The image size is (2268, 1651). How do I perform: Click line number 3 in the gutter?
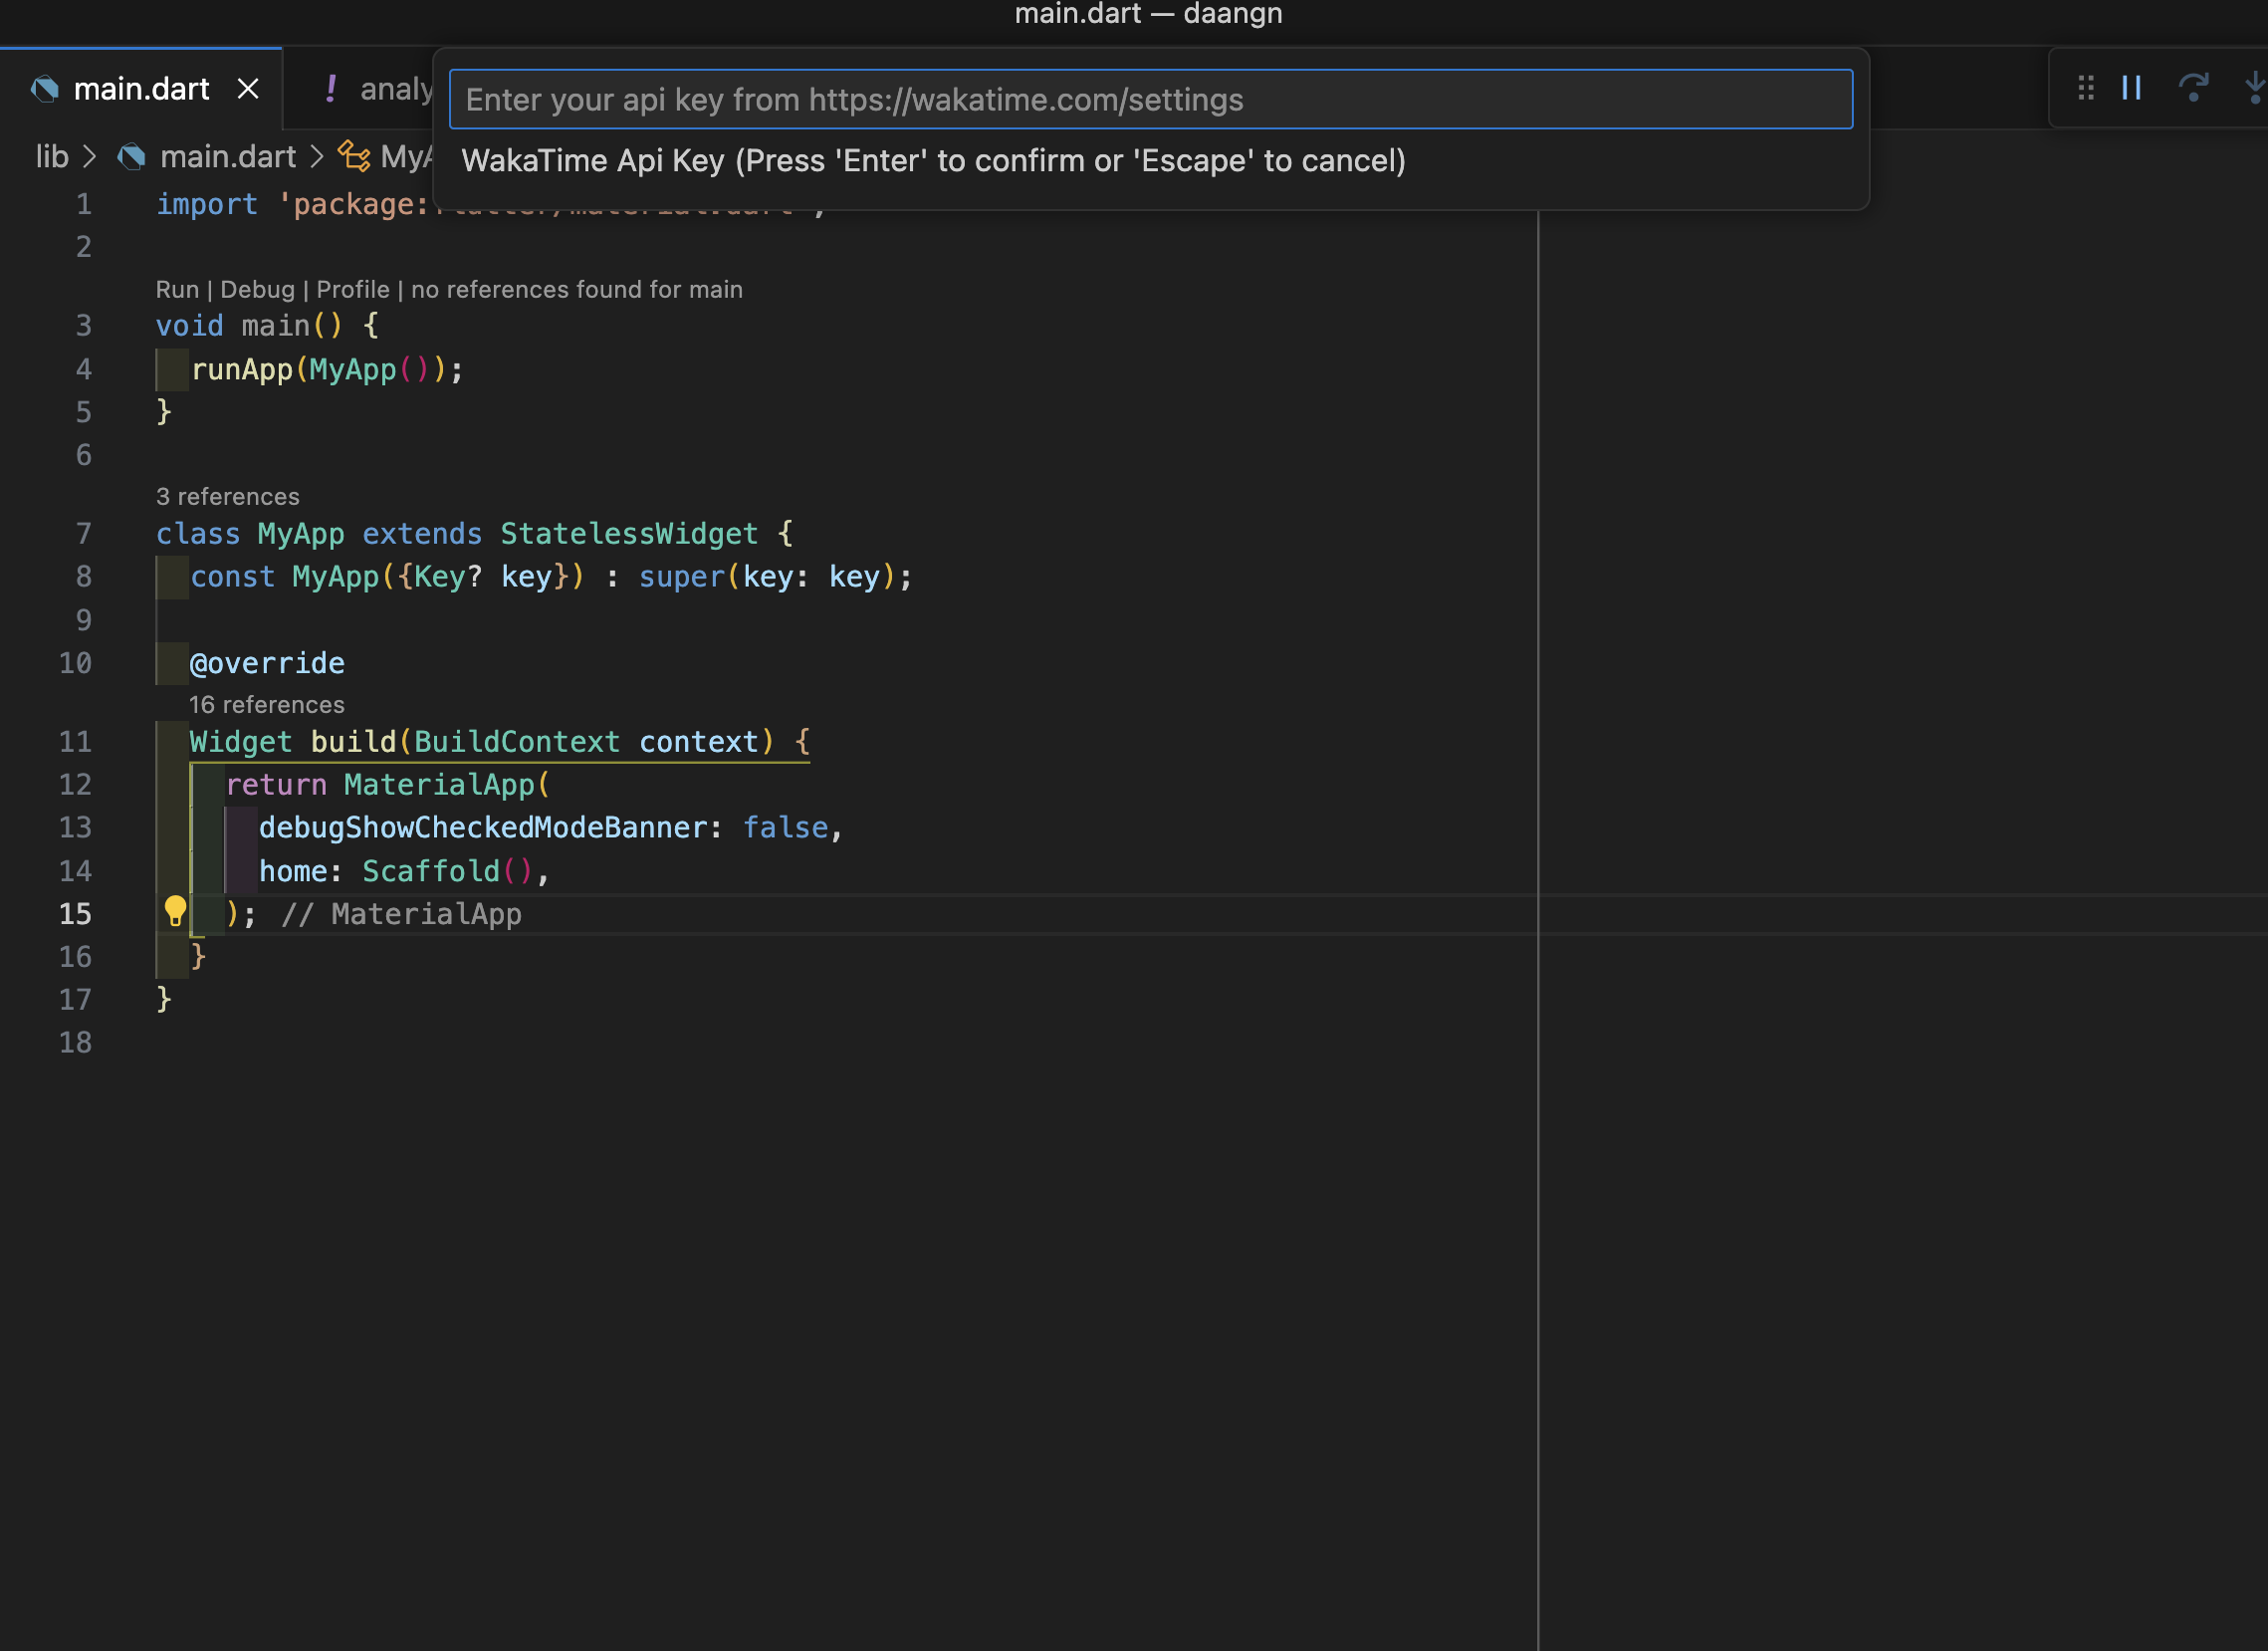click(x=84, y=326)
